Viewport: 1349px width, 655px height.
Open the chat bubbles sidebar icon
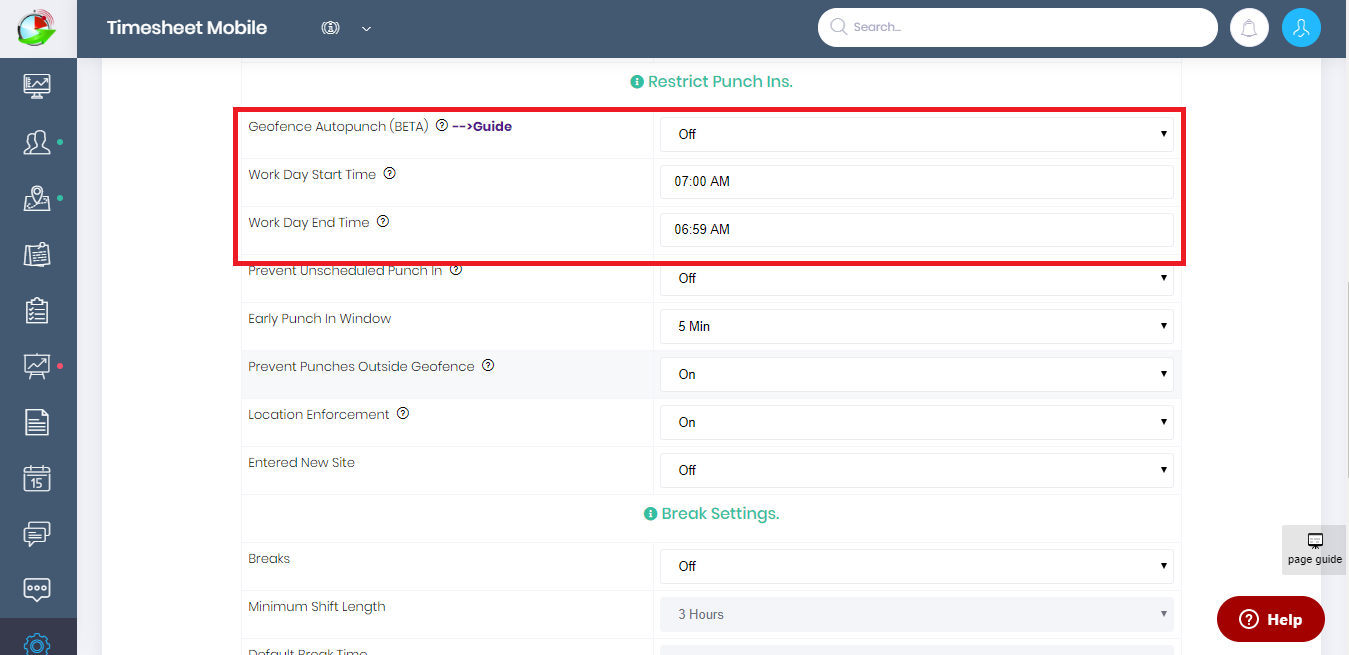point(37,534)
